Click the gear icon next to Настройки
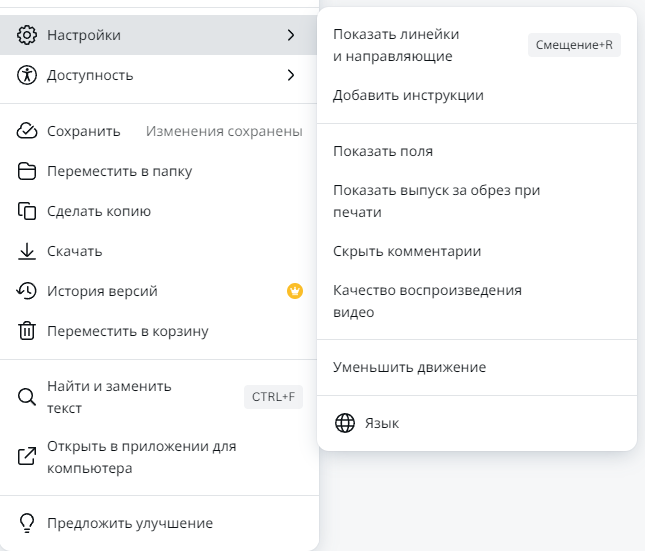645x551 pixels. tap(27, 35)
